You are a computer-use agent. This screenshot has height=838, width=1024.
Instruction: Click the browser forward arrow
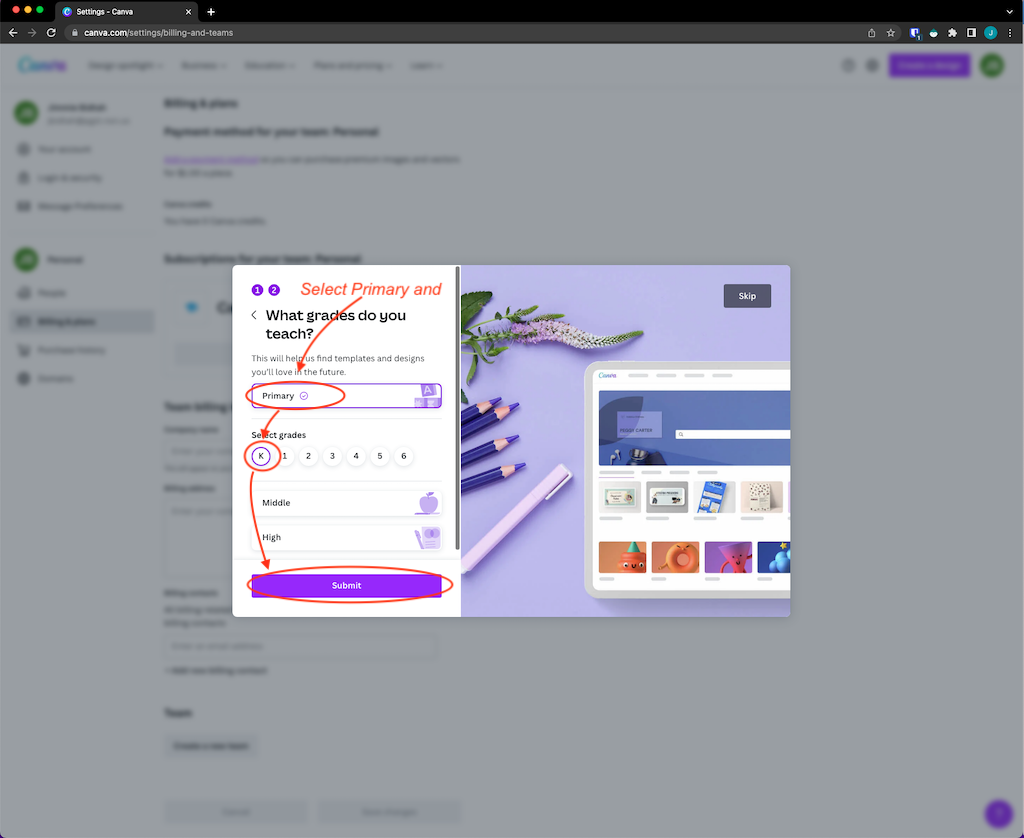31,33
